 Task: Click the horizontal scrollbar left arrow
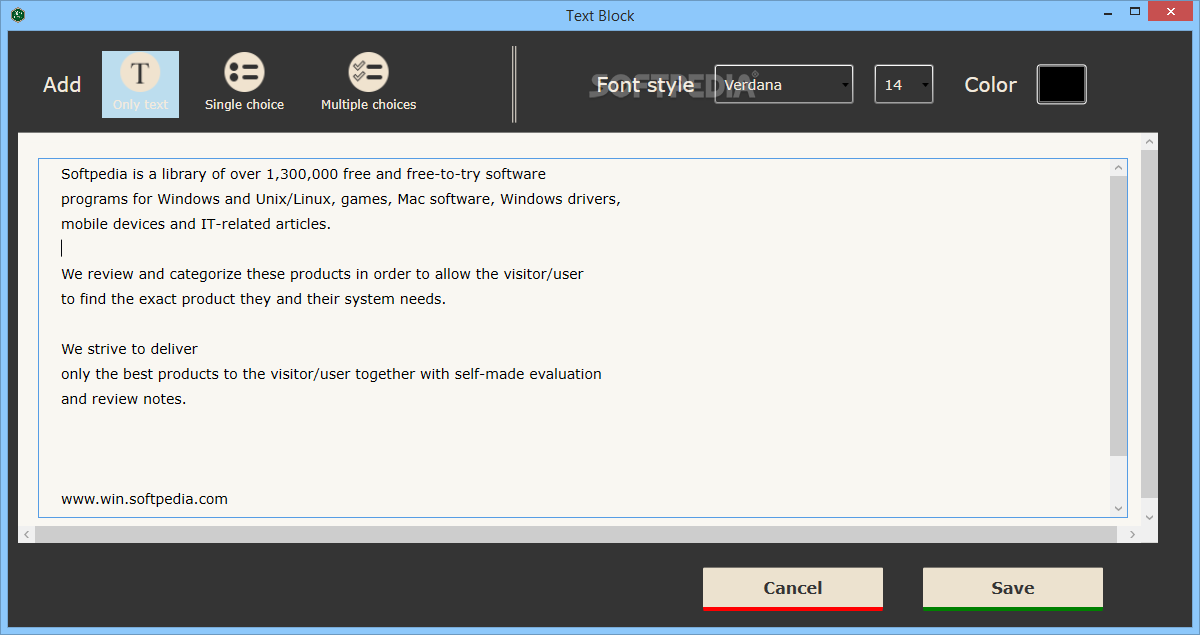coord(27,535)
